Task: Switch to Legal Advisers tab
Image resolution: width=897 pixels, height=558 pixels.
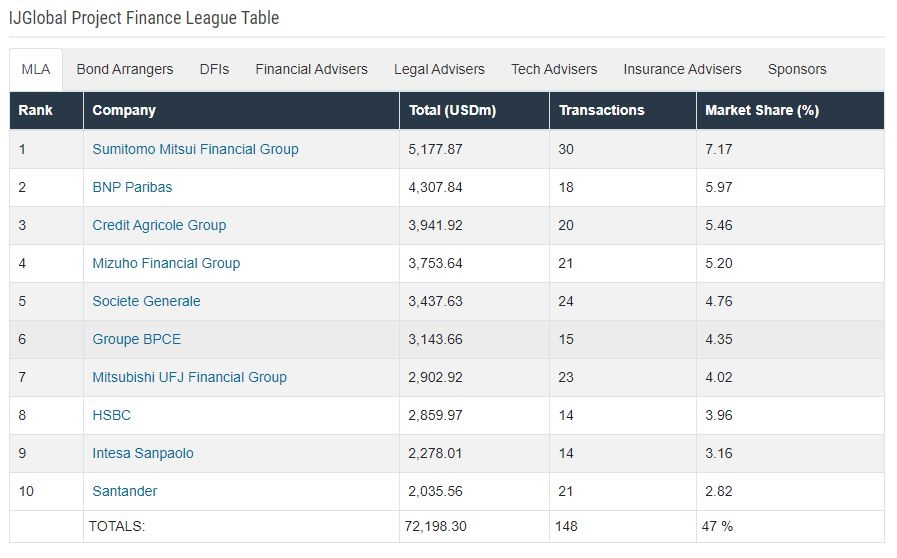Action: click(439, 69)
